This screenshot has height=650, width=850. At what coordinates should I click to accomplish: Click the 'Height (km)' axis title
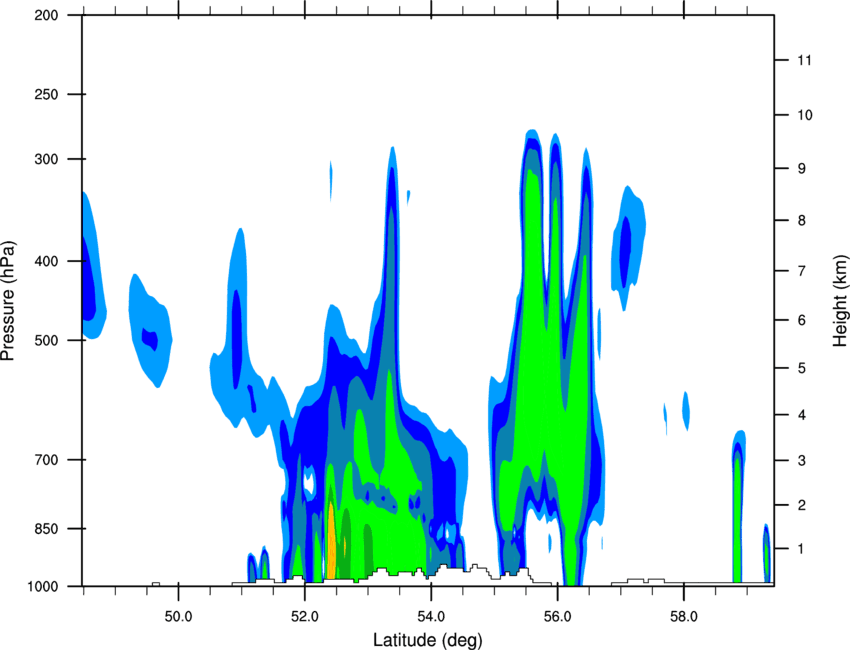840,300
